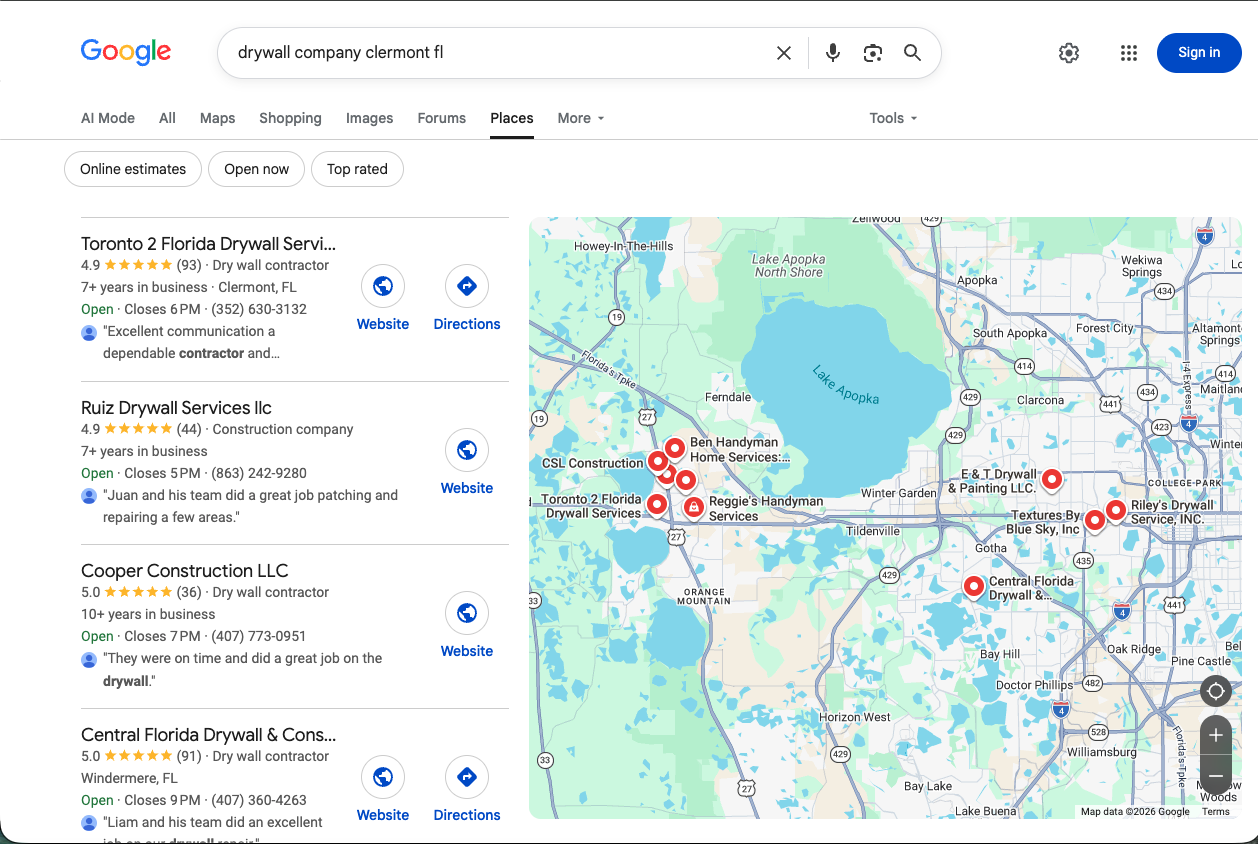This screenshot has height=844, width=1258.
Task: Open Ruiz Drywall Services llc listing
Action: (176, 407)
